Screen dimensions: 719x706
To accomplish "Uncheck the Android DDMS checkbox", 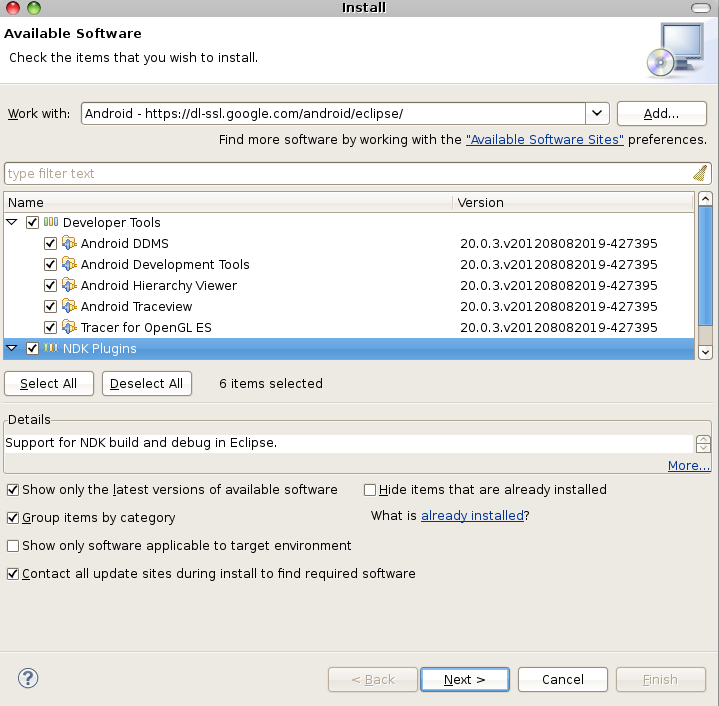I will [x=50, y=243].
